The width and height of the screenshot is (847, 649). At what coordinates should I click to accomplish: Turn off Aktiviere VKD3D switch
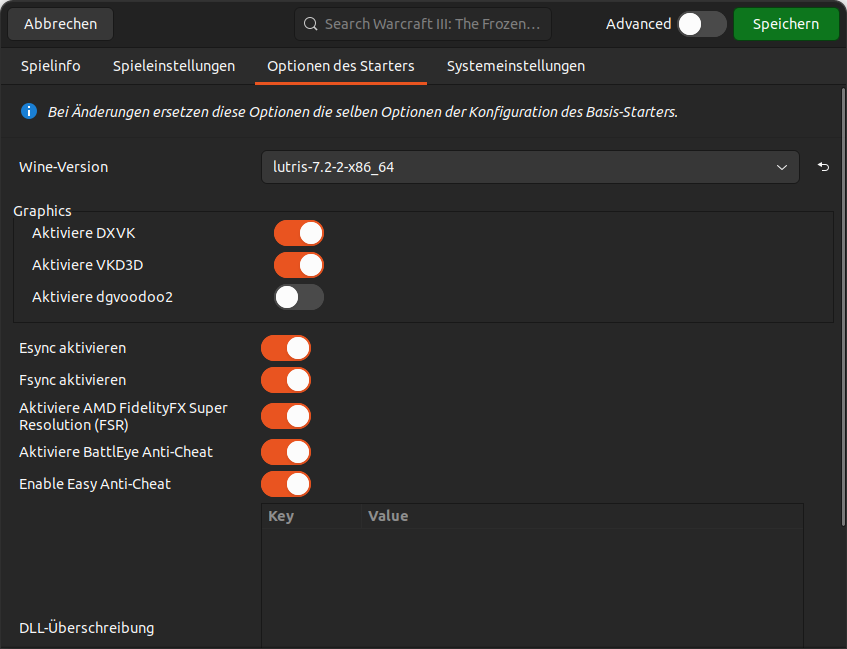point(298,265)
